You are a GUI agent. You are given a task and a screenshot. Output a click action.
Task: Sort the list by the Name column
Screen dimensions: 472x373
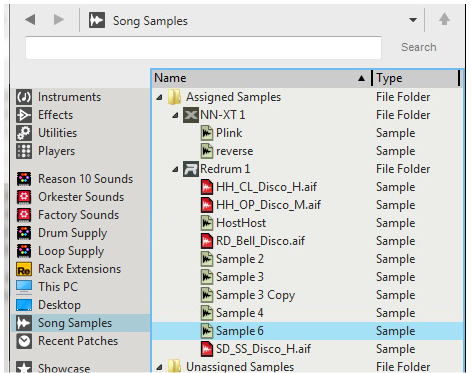coord(262,78)
